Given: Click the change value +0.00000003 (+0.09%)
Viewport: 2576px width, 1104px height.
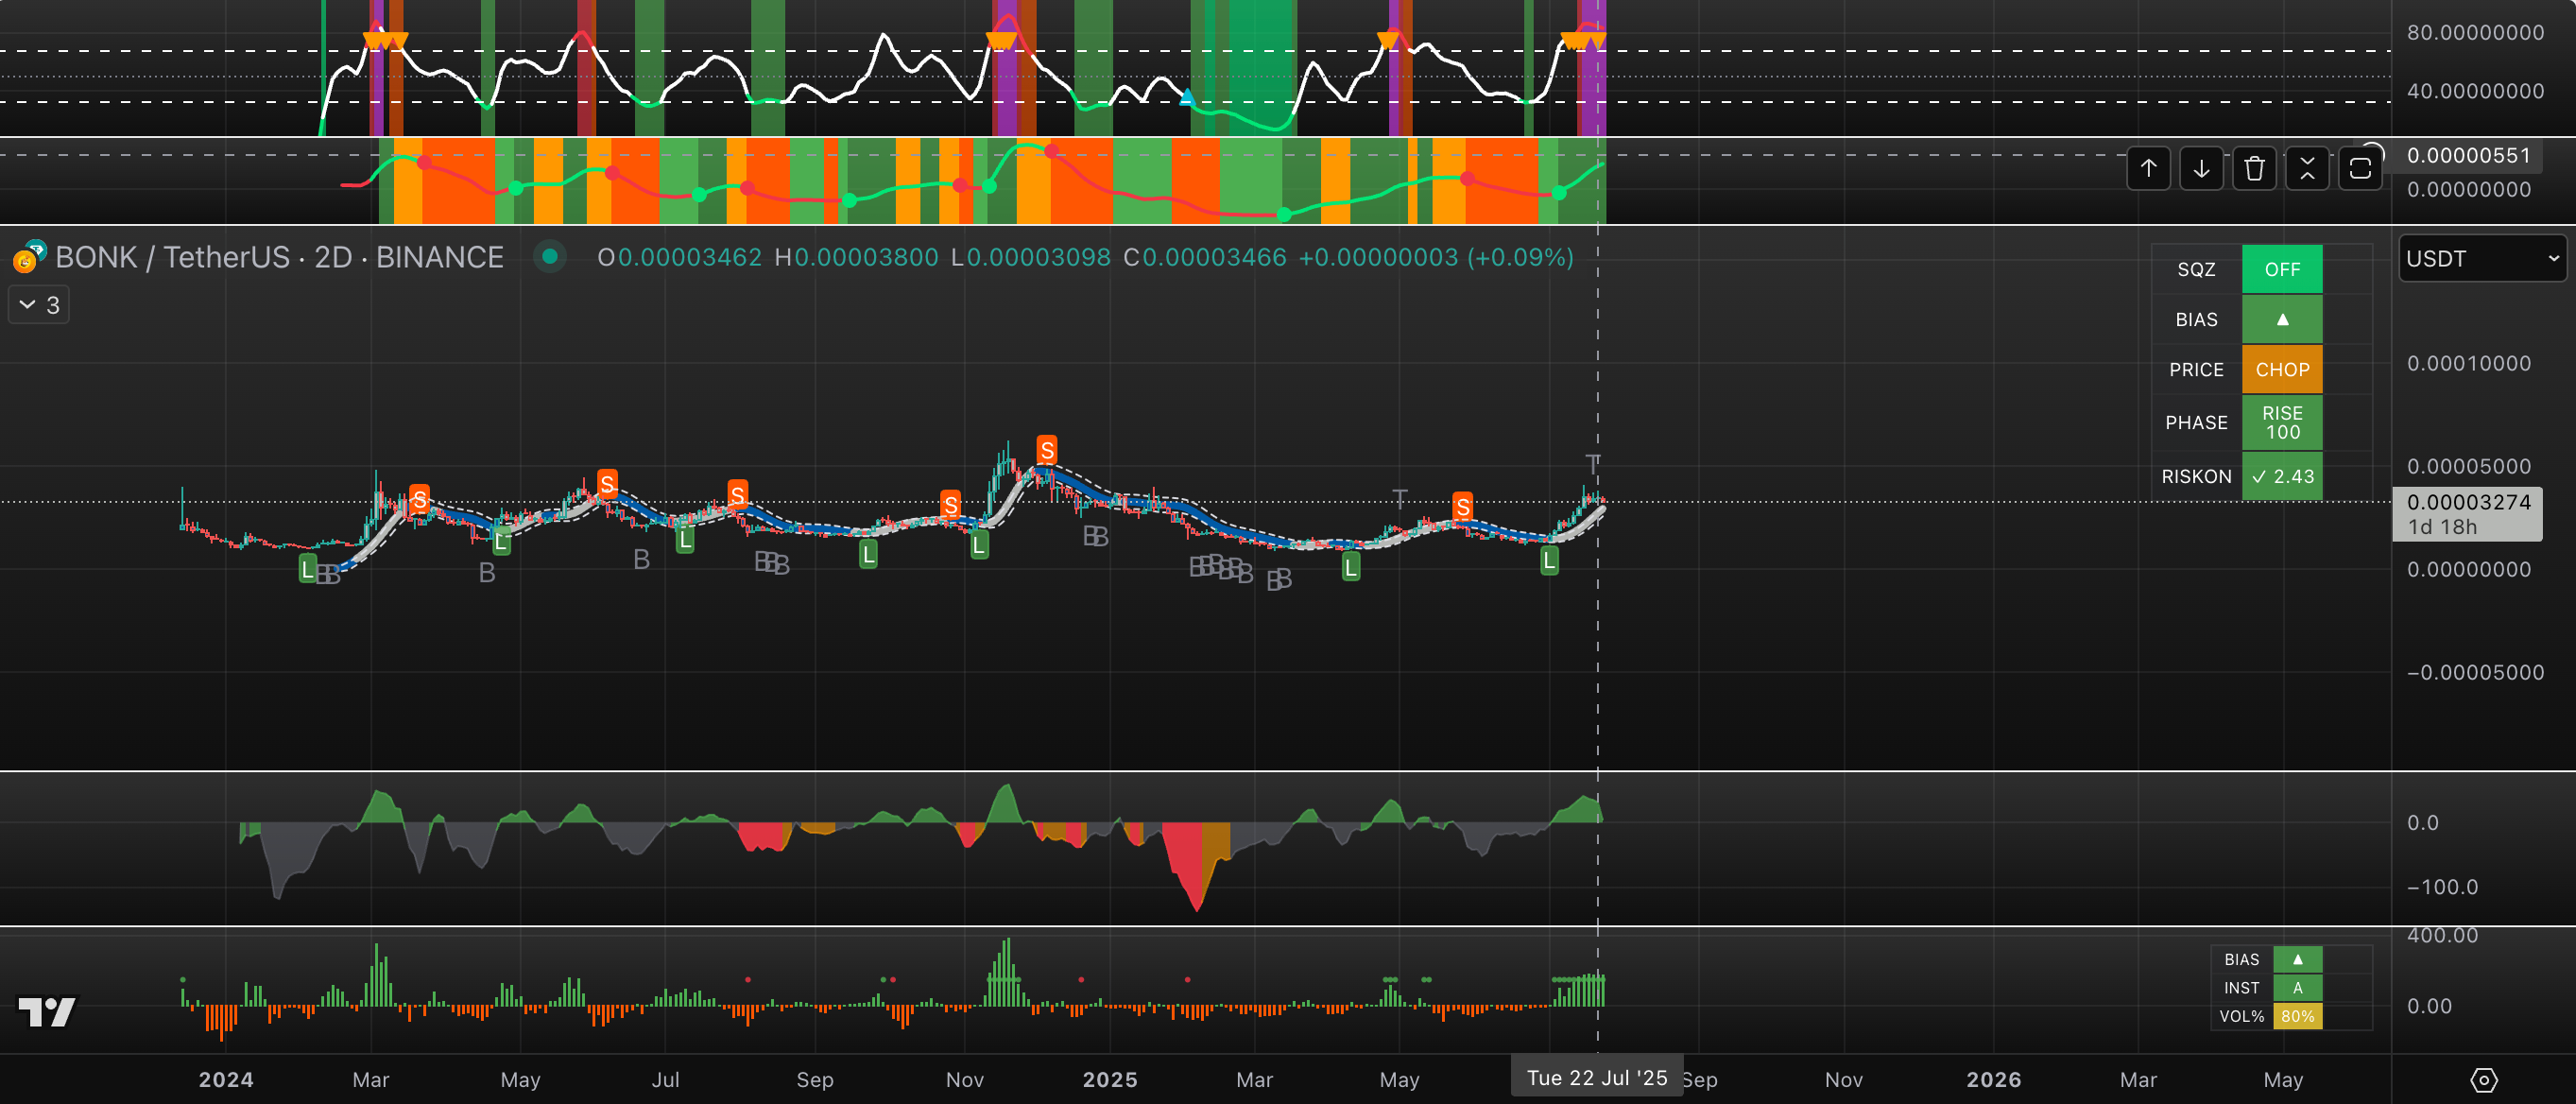Looking at the screenshot, I should pos(1435,257).
